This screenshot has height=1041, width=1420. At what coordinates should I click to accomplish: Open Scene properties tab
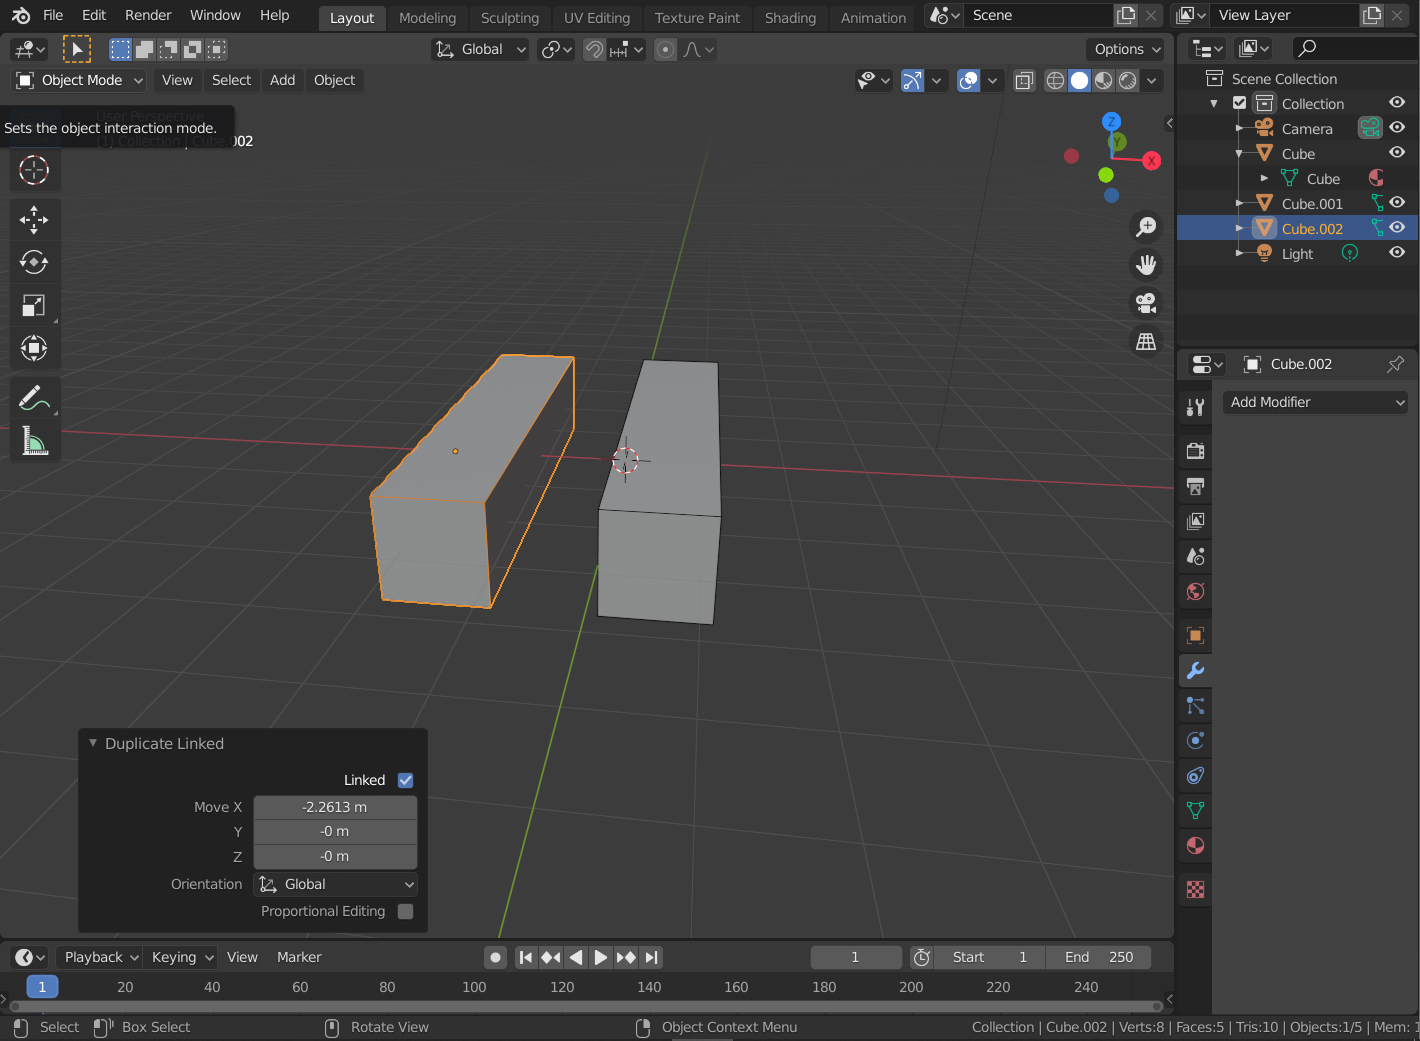[x=1195, y=556]
